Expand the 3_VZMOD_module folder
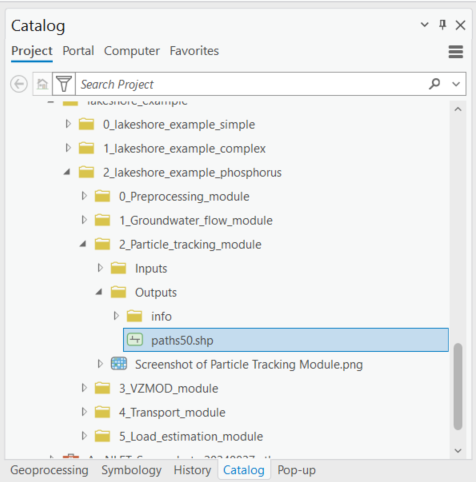This screenshot has height=482, width=476. click(x=84, y=388)
